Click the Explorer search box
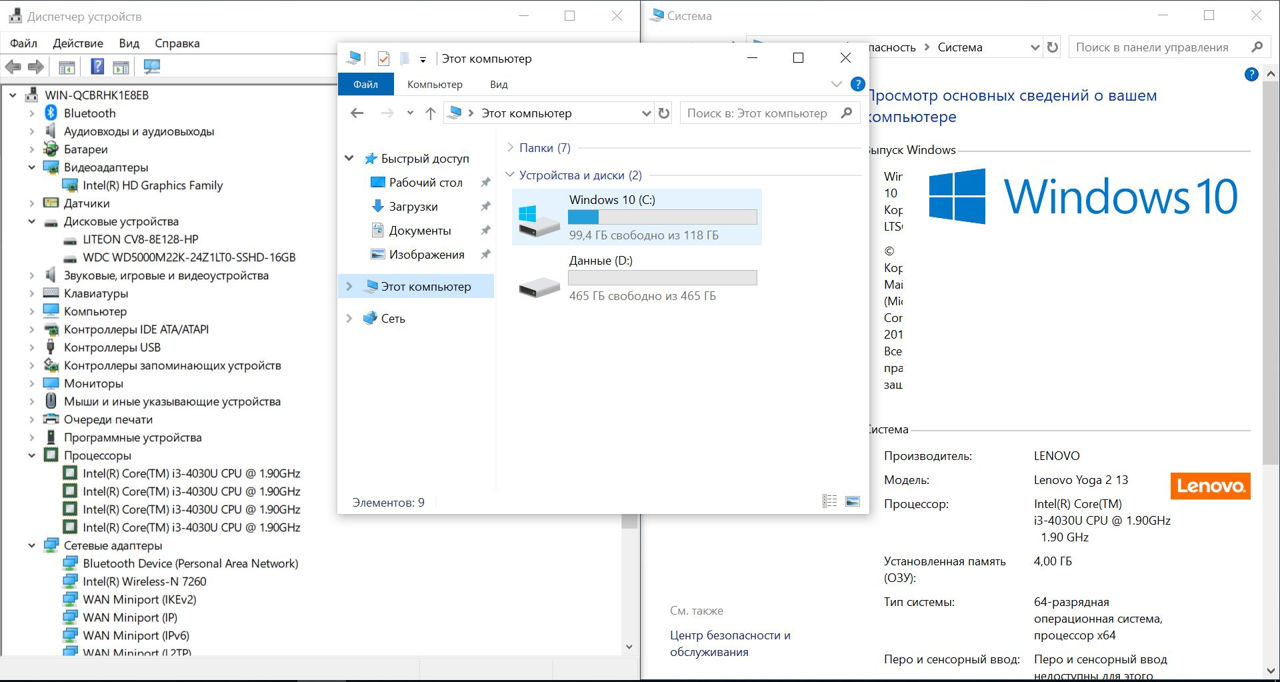 (758, 114)
